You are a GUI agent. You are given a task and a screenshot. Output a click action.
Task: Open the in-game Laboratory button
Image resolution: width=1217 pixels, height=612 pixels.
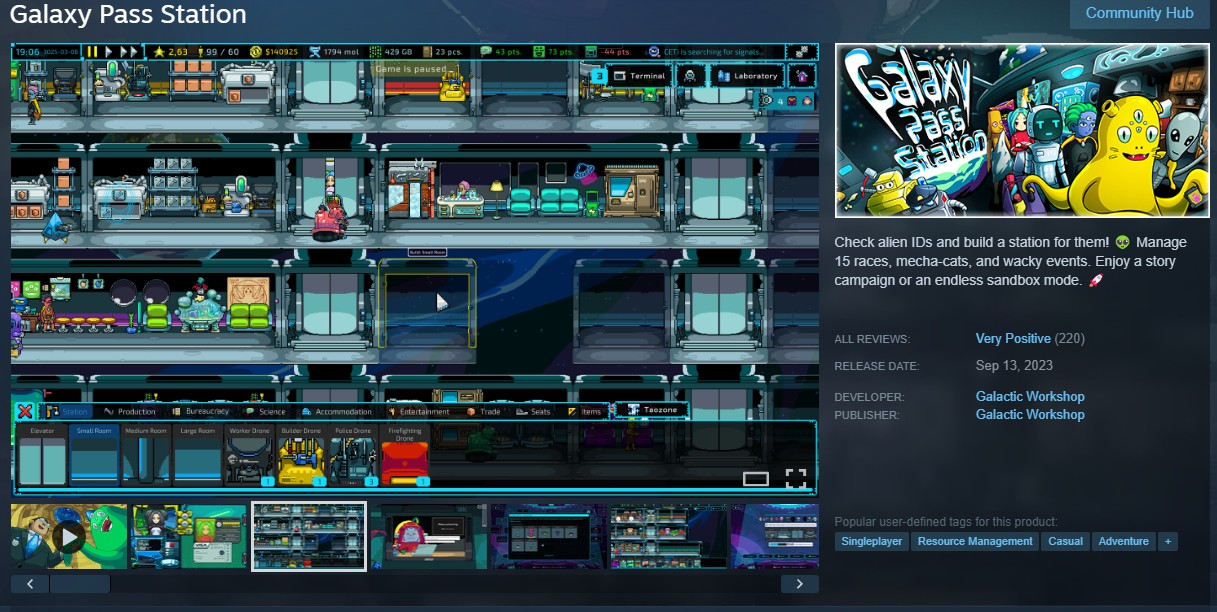(x=746, y=76)
